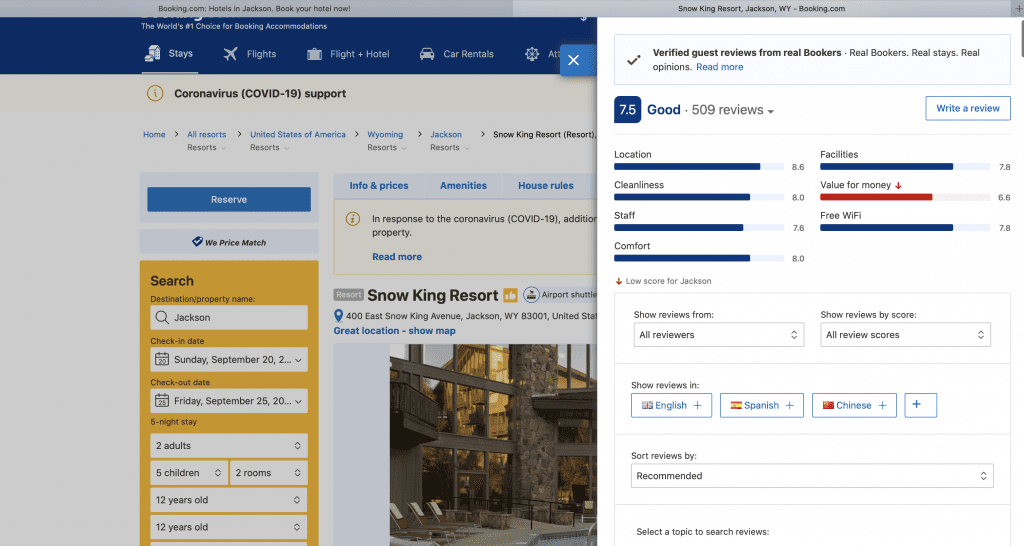1024x546 pixels.
Task: Open the check-out date dropdown
Action: pyautogui.click(x=229, y=400)
